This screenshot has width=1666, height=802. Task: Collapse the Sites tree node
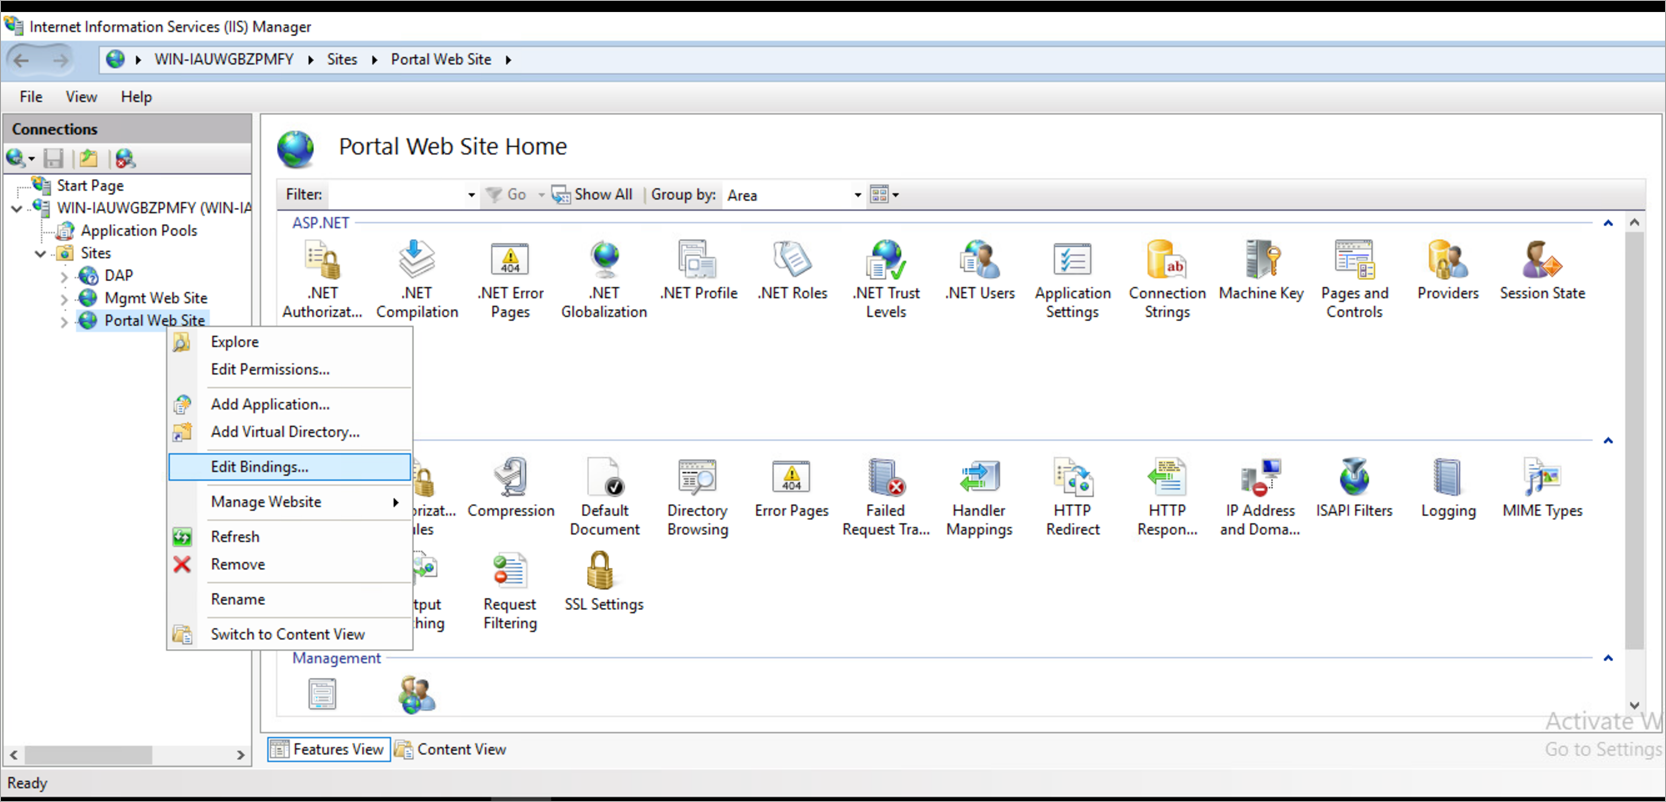tap(41, 254)
